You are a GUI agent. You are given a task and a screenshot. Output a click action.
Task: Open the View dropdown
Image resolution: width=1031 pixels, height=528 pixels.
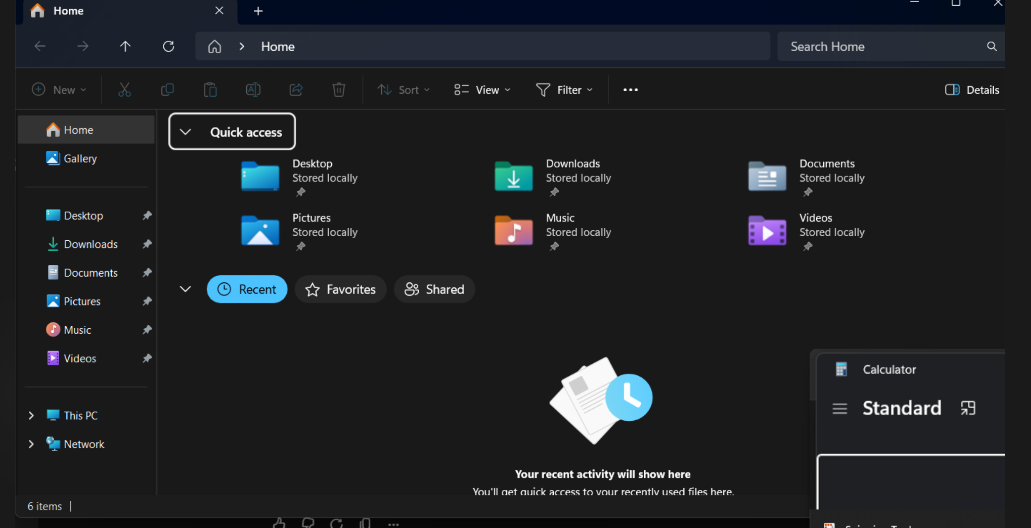tap(483, 90)
